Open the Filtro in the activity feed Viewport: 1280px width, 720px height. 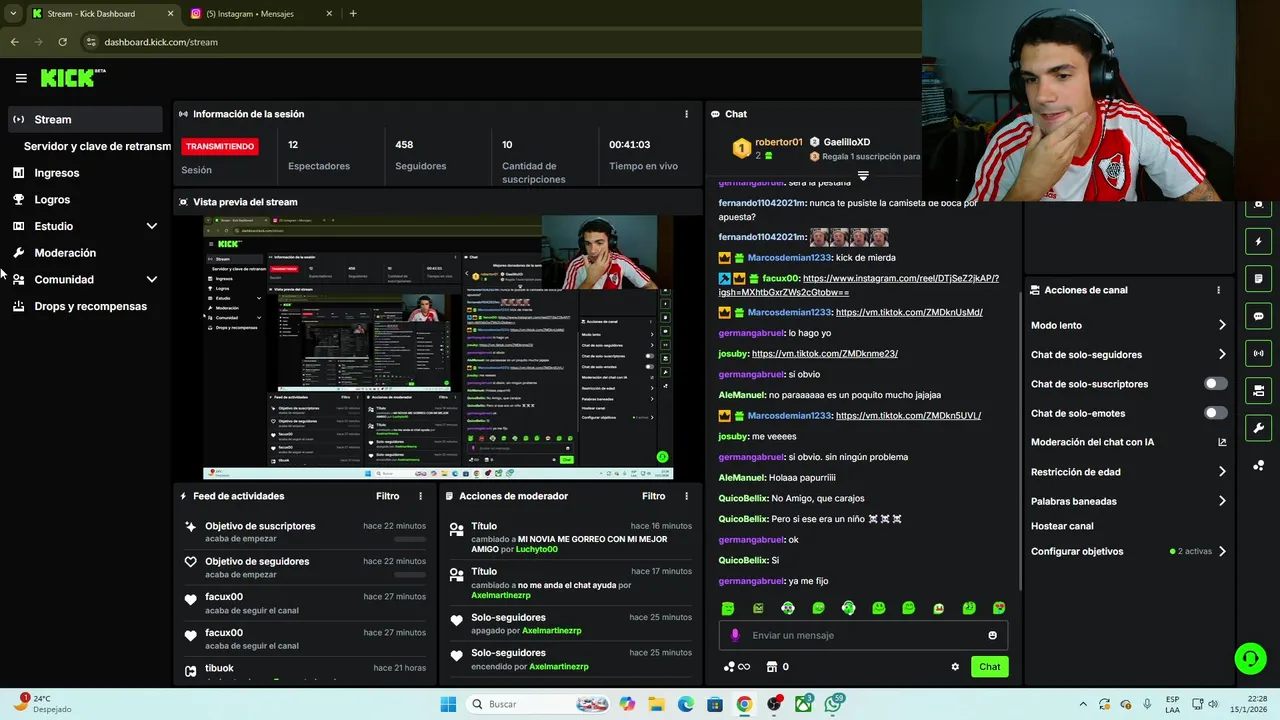(x=387, y=496)
